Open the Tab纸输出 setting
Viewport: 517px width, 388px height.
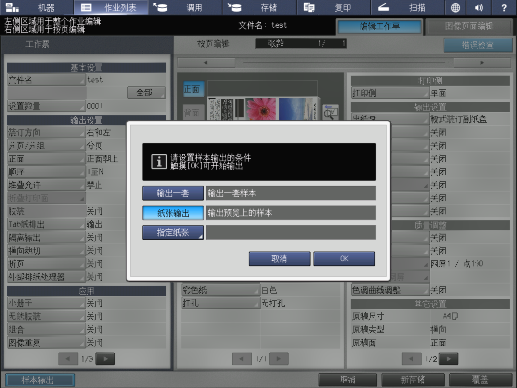46,224
